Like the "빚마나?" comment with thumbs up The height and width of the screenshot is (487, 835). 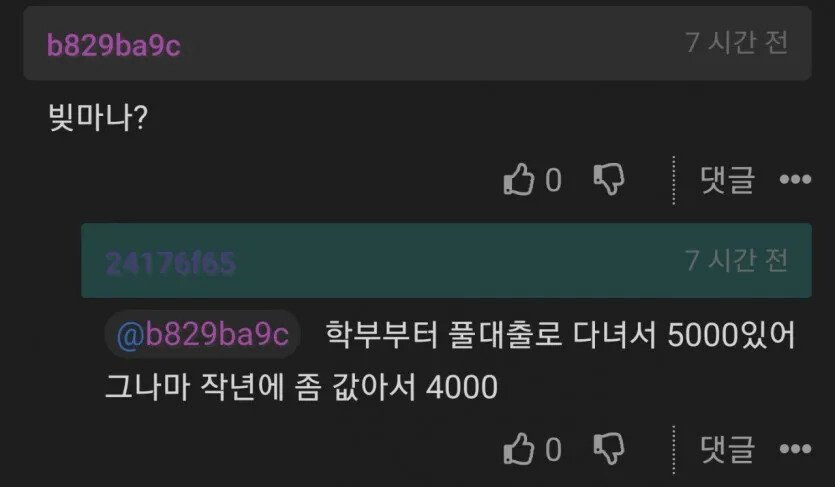point(519,179)
